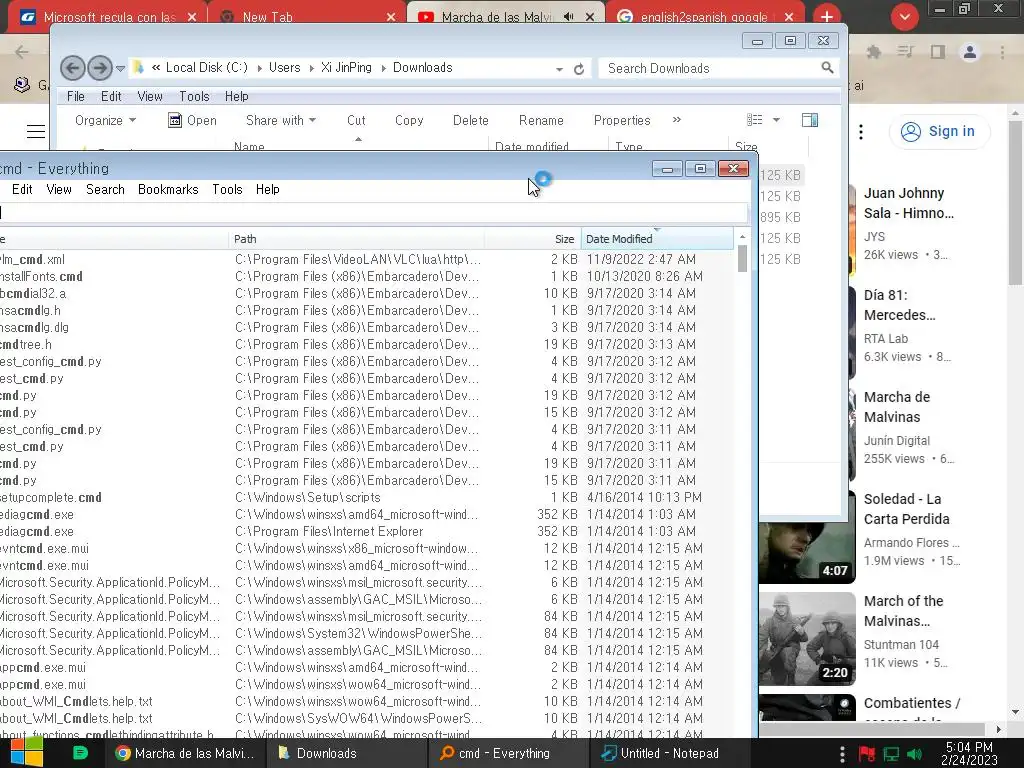Change view icon in Explorer toolbar

(x=754, y=120)
